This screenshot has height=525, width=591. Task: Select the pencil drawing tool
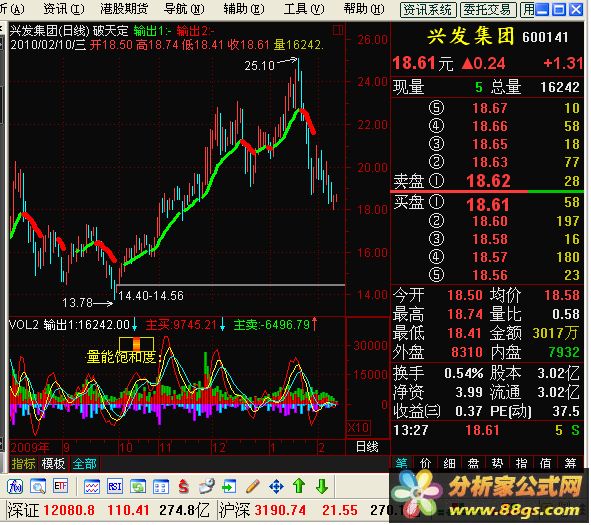[253, 487]
